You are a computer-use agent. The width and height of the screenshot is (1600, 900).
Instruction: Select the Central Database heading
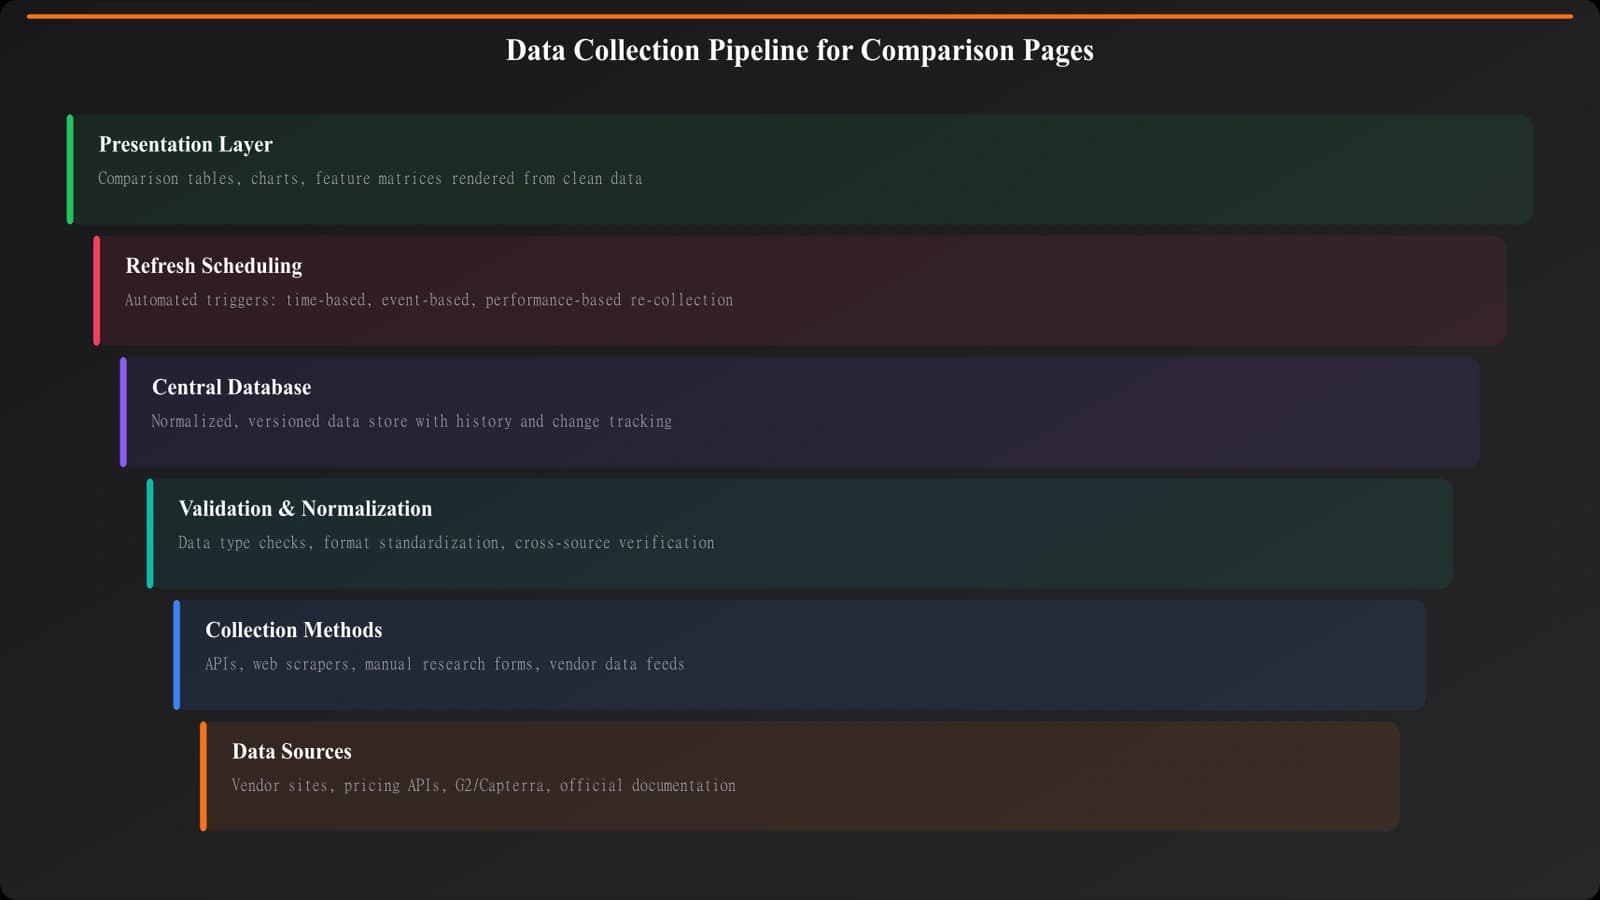[231, 387]
